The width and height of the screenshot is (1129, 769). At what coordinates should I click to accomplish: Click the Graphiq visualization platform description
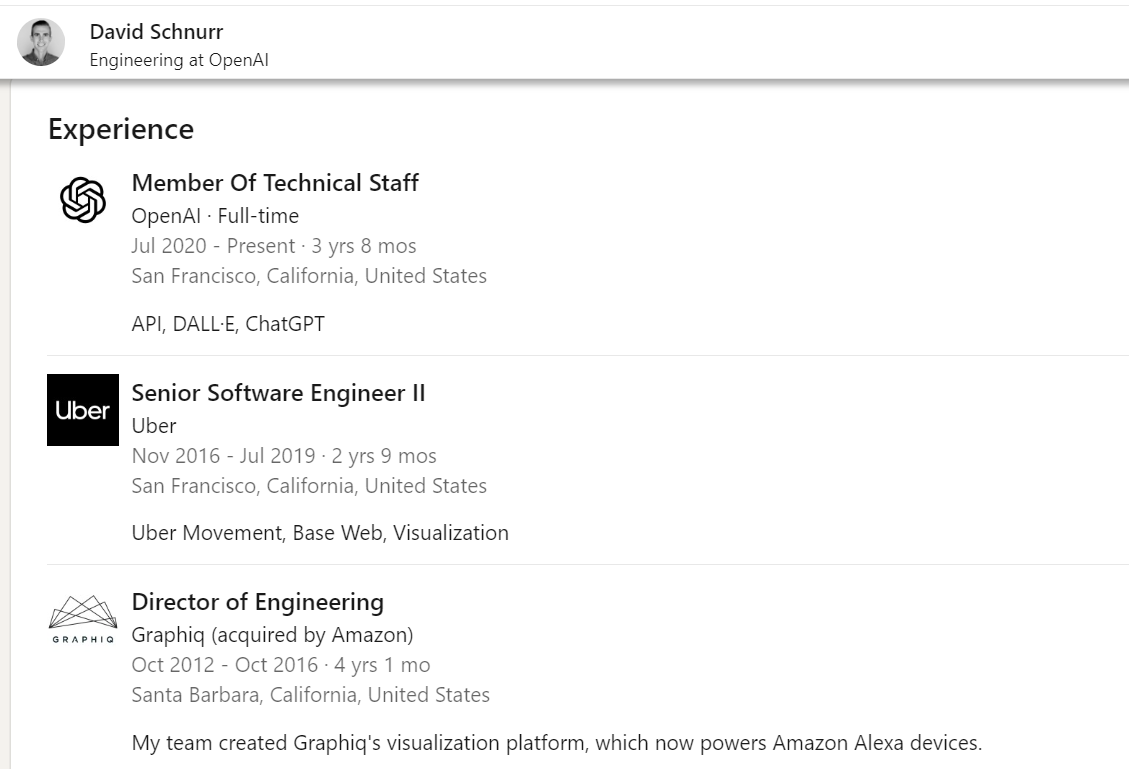[x=557, y=743]
